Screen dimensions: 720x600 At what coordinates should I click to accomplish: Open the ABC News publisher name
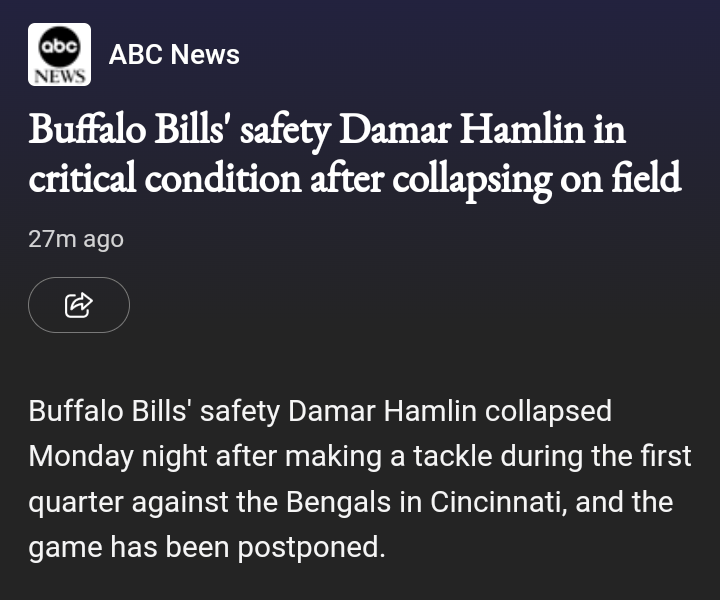(x=174, y=54)
